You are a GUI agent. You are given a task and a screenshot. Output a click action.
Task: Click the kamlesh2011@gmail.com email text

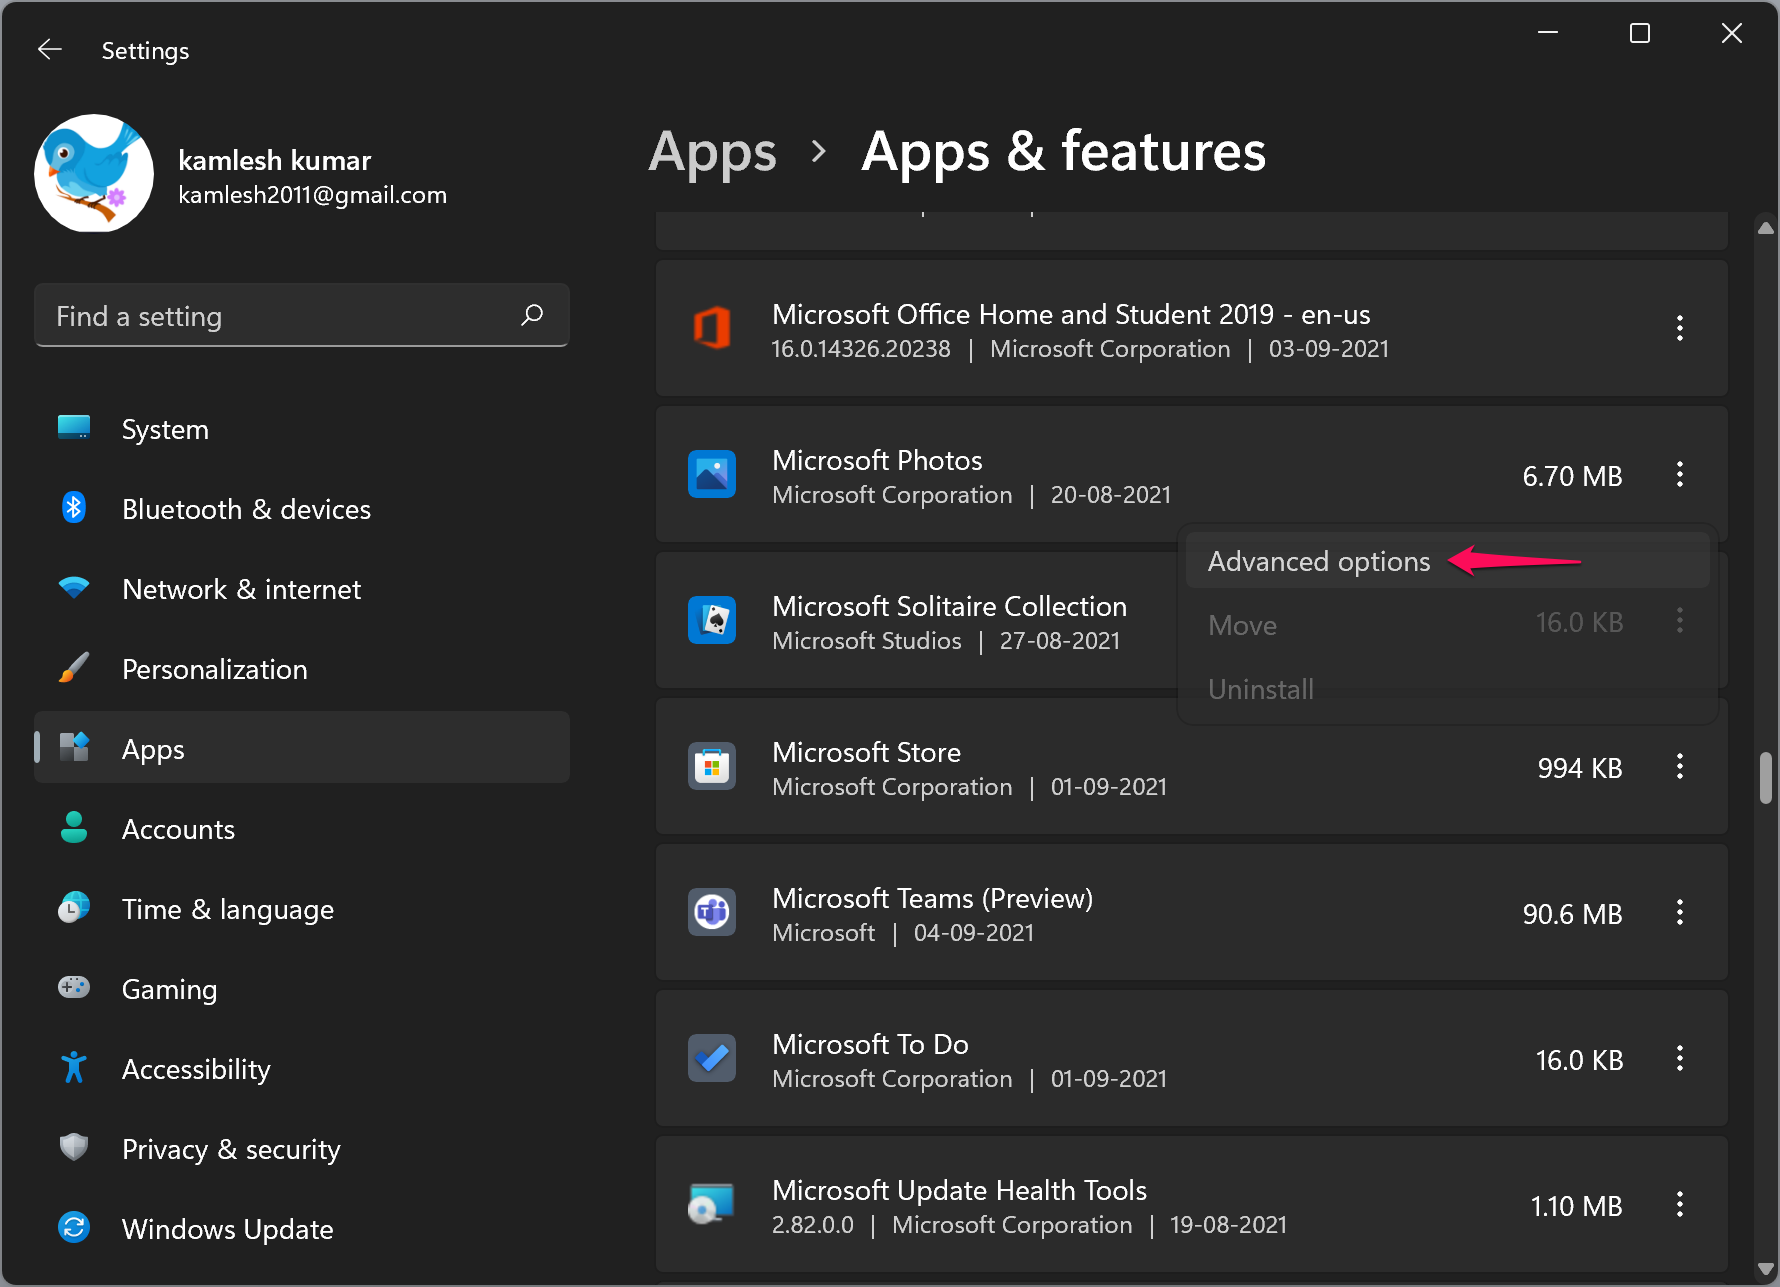tap(312, 195)
